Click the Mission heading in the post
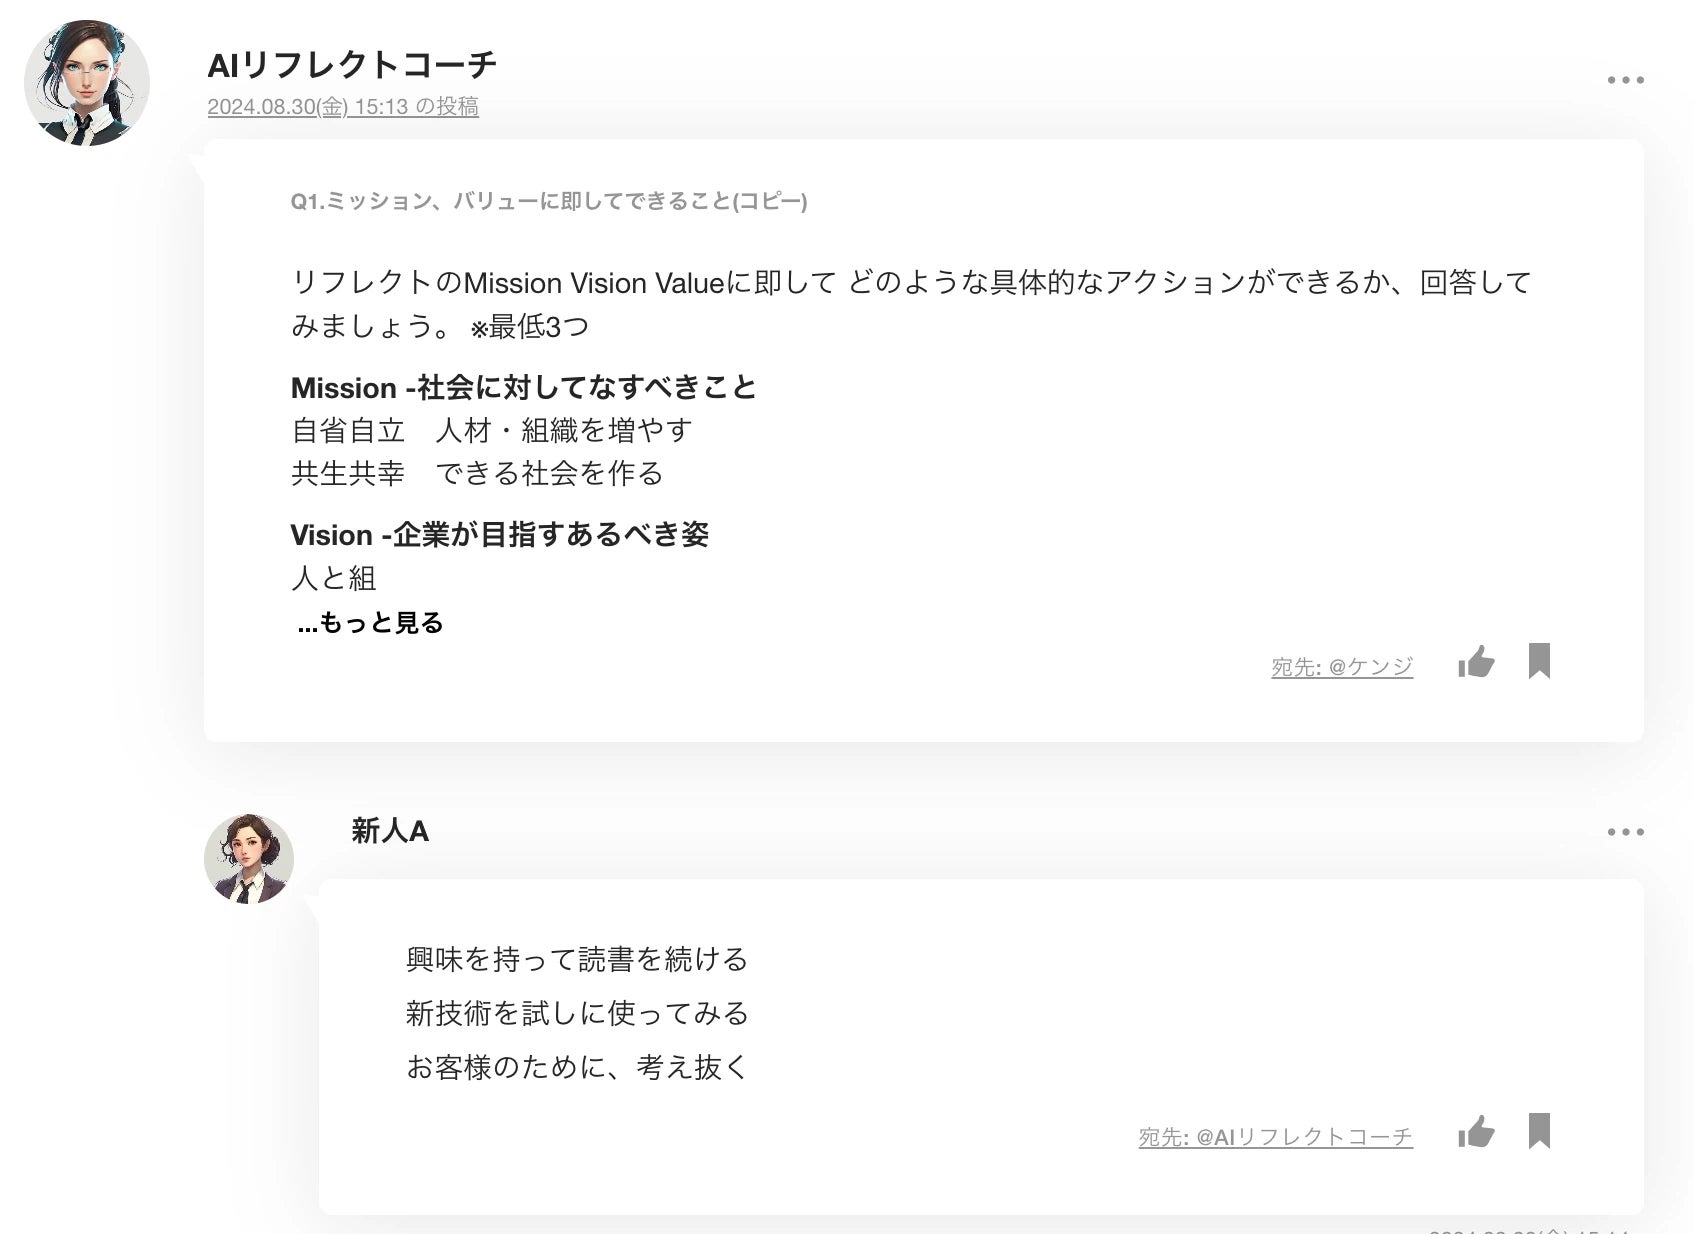Screen dimensions: 1694x1234 click(523, 387)
